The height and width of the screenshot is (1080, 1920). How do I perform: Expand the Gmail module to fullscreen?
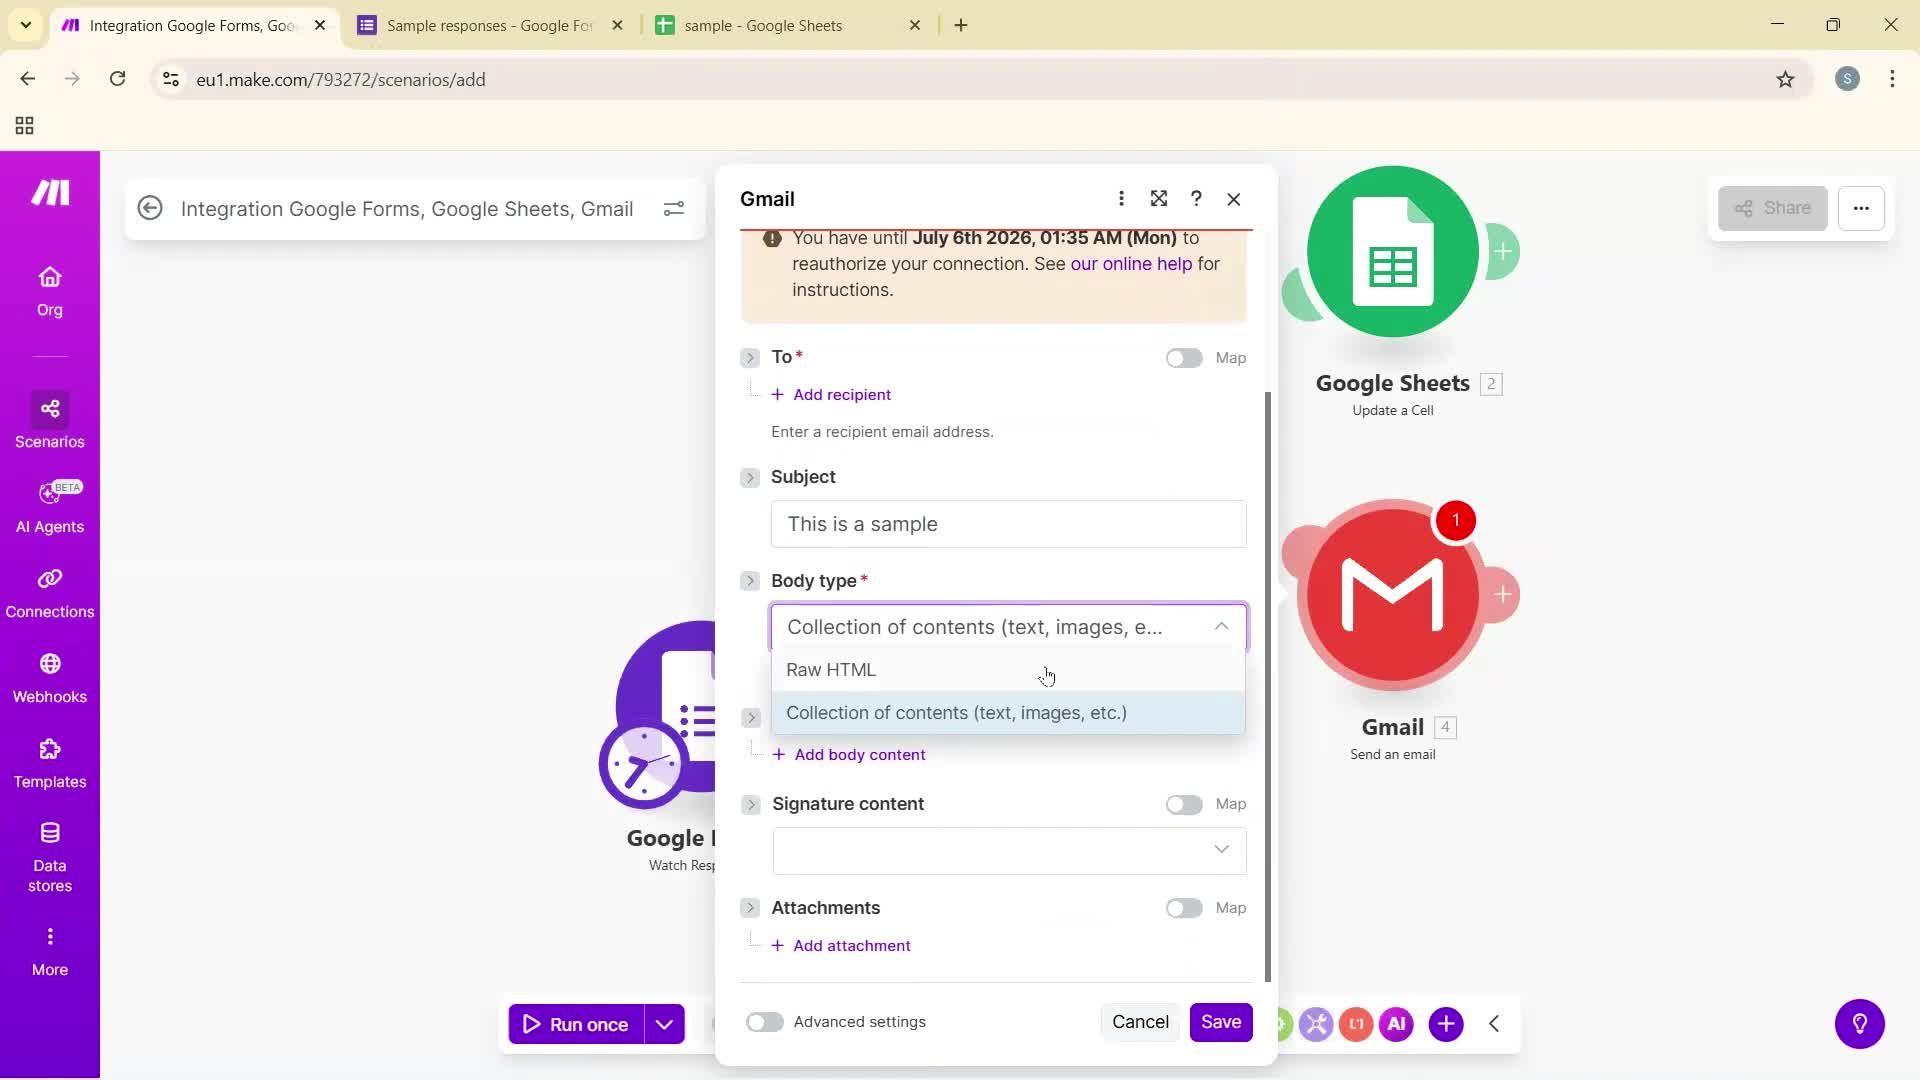[x=1159, y=198]
